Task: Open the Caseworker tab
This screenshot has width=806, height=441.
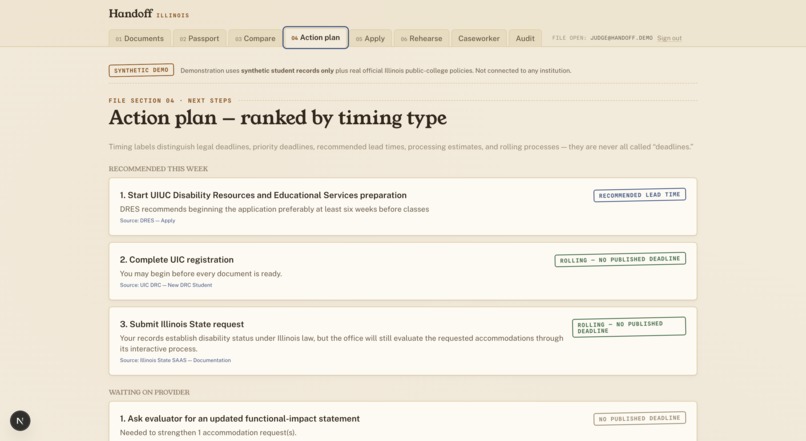Action: pos(479,39)
